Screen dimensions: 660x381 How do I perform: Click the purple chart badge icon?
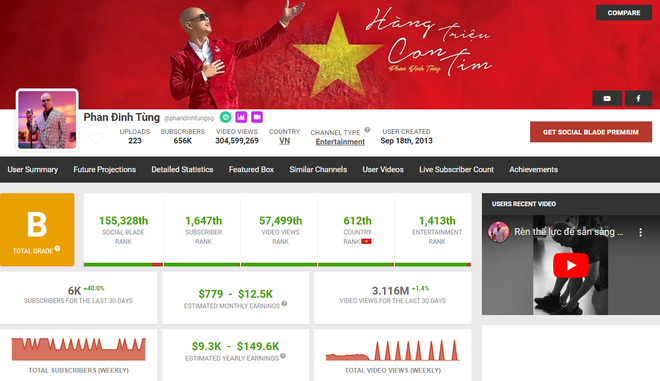click(x=241, y=117)
